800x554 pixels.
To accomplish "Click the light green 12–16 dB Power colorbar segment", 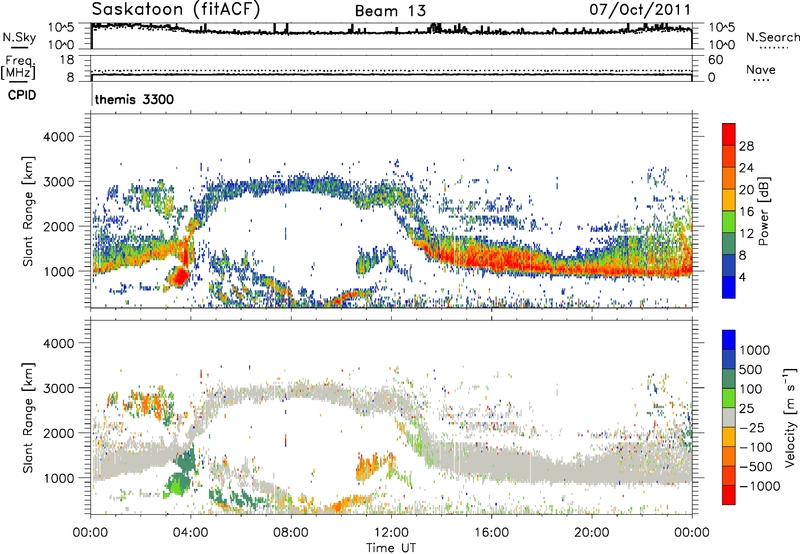I will [x=729, y=221].
